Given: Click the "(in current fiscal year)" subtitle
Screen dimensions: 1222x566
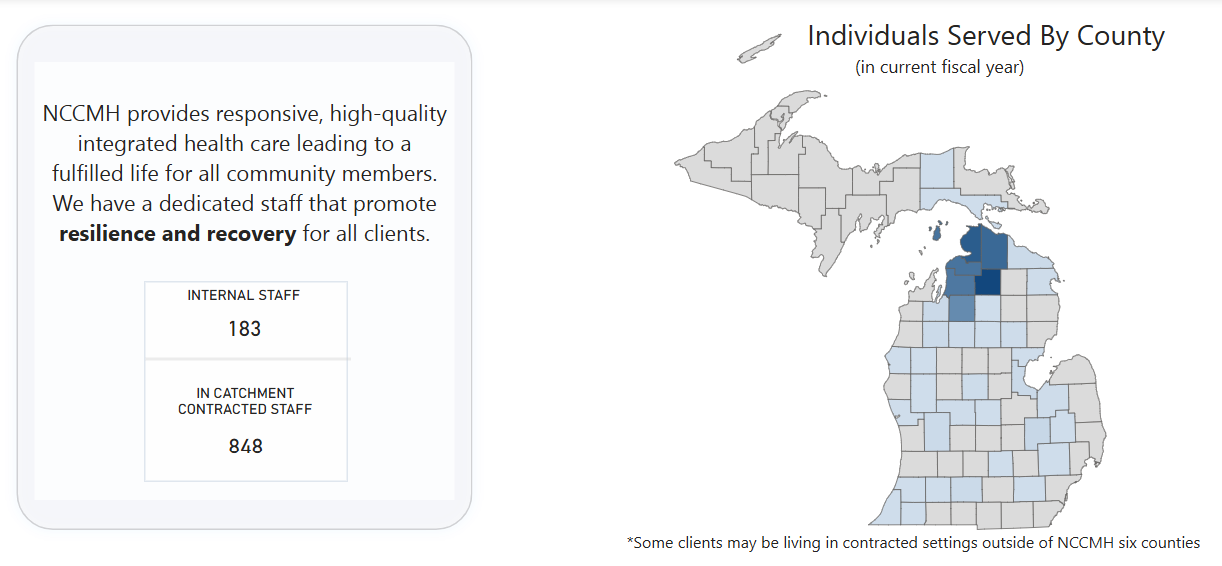Looking at the screenshot, I should (x=939, y=68).
